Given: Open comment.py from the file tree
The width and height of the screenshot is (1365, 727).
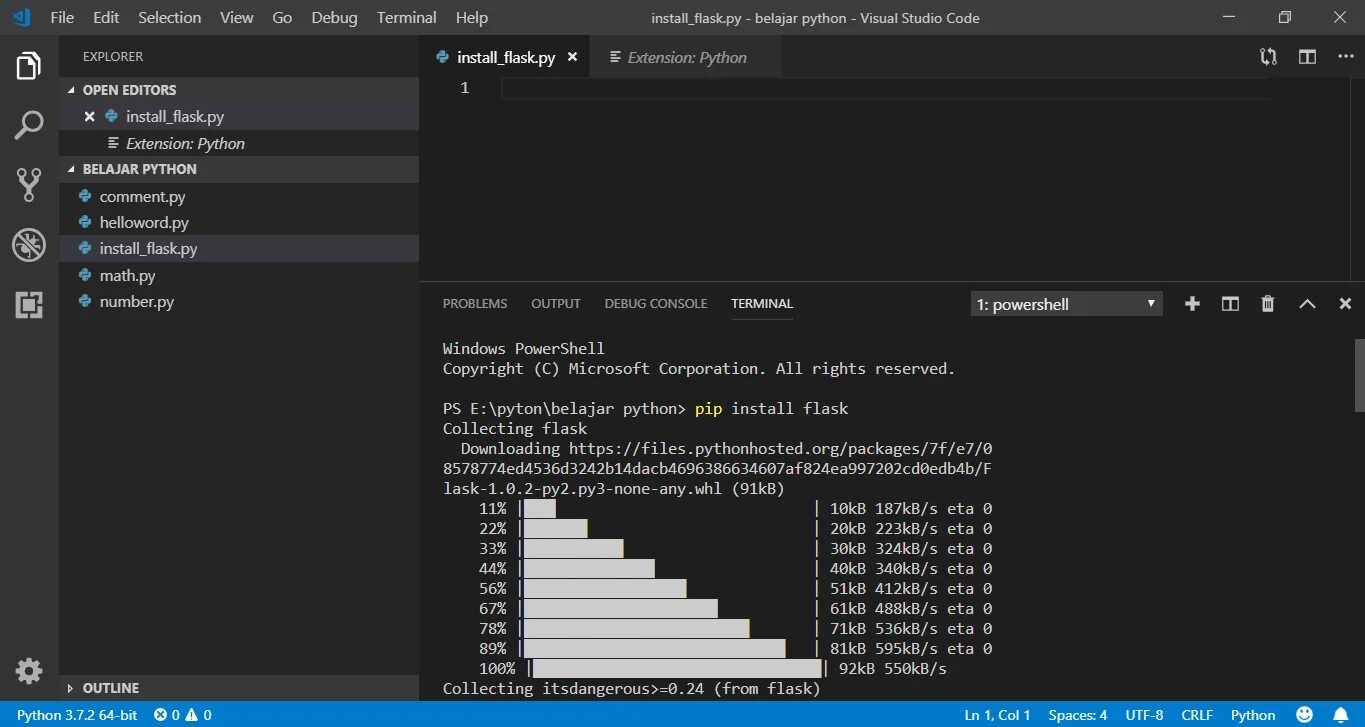Looking at the screenshot, I should pos(239,197).
